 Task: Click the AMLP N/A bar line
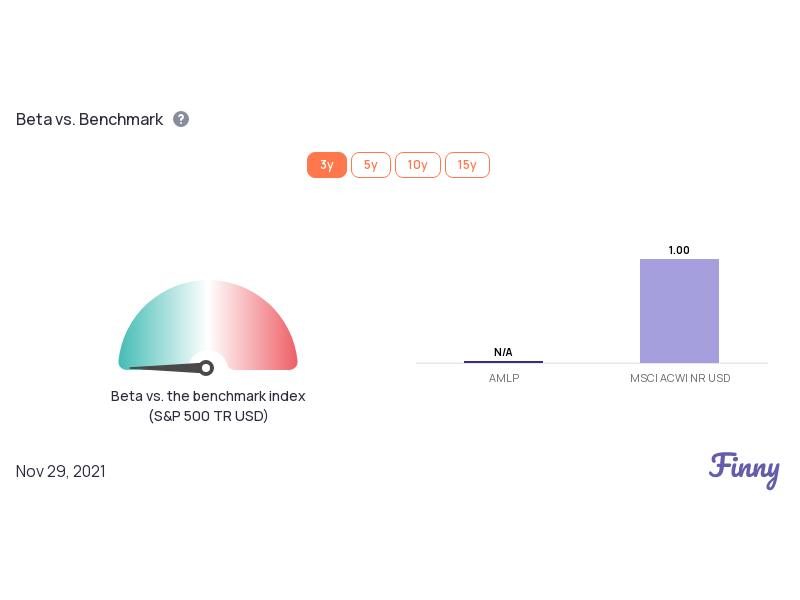[503, 362]
